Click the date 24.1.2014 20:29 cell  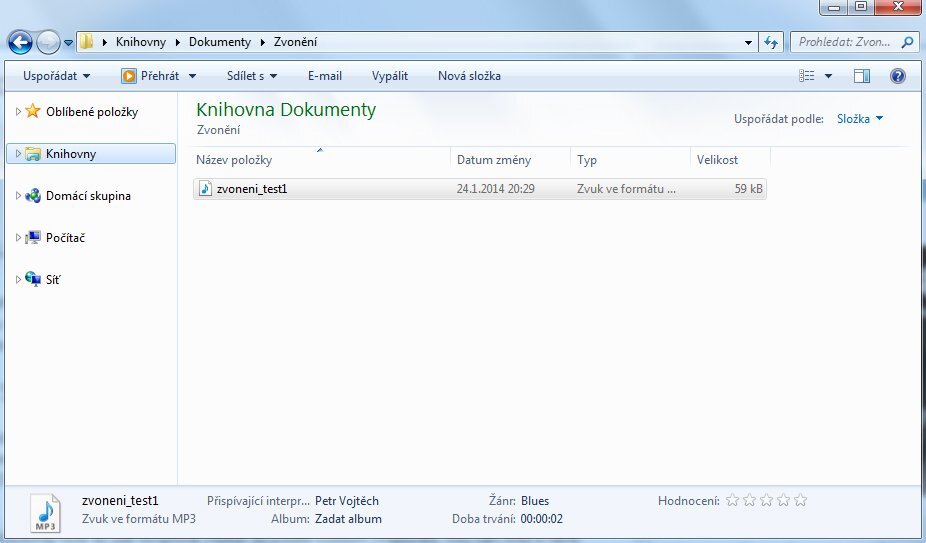pyautogui.click(x=495, y=189)
